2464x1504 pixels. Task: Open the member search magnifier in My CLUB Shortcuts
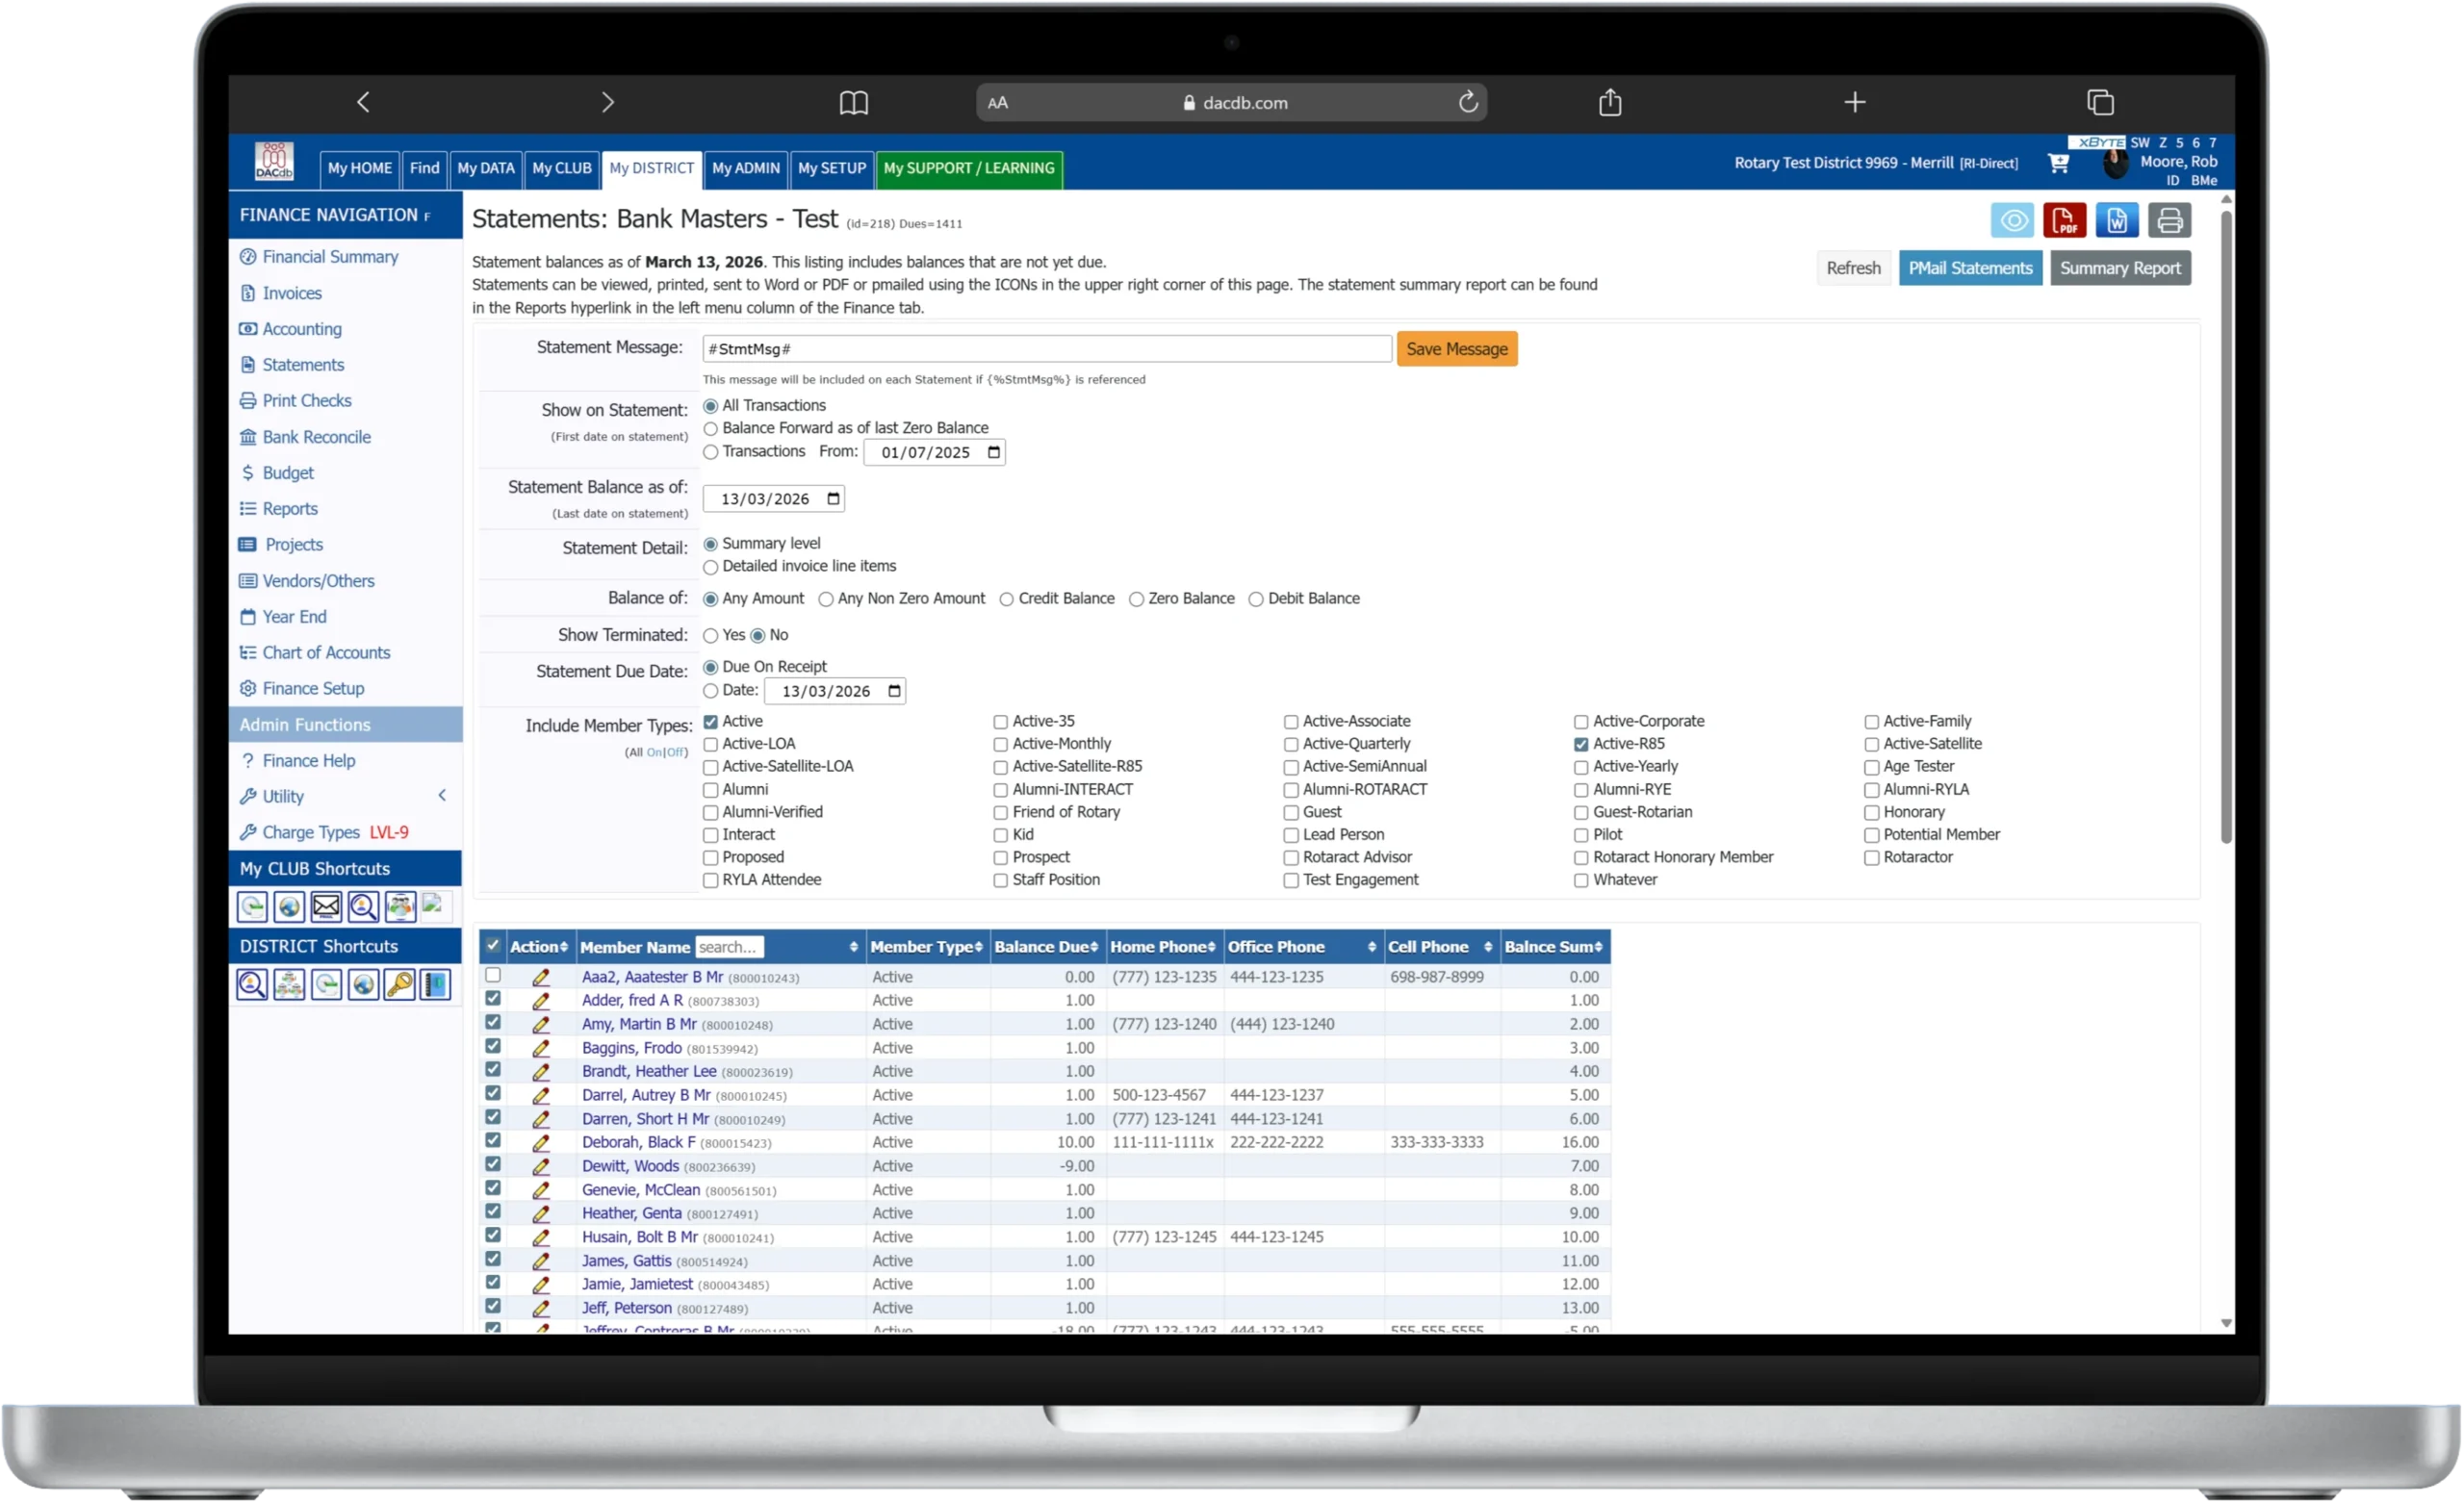pyautogui.click(x=363, y=907)
